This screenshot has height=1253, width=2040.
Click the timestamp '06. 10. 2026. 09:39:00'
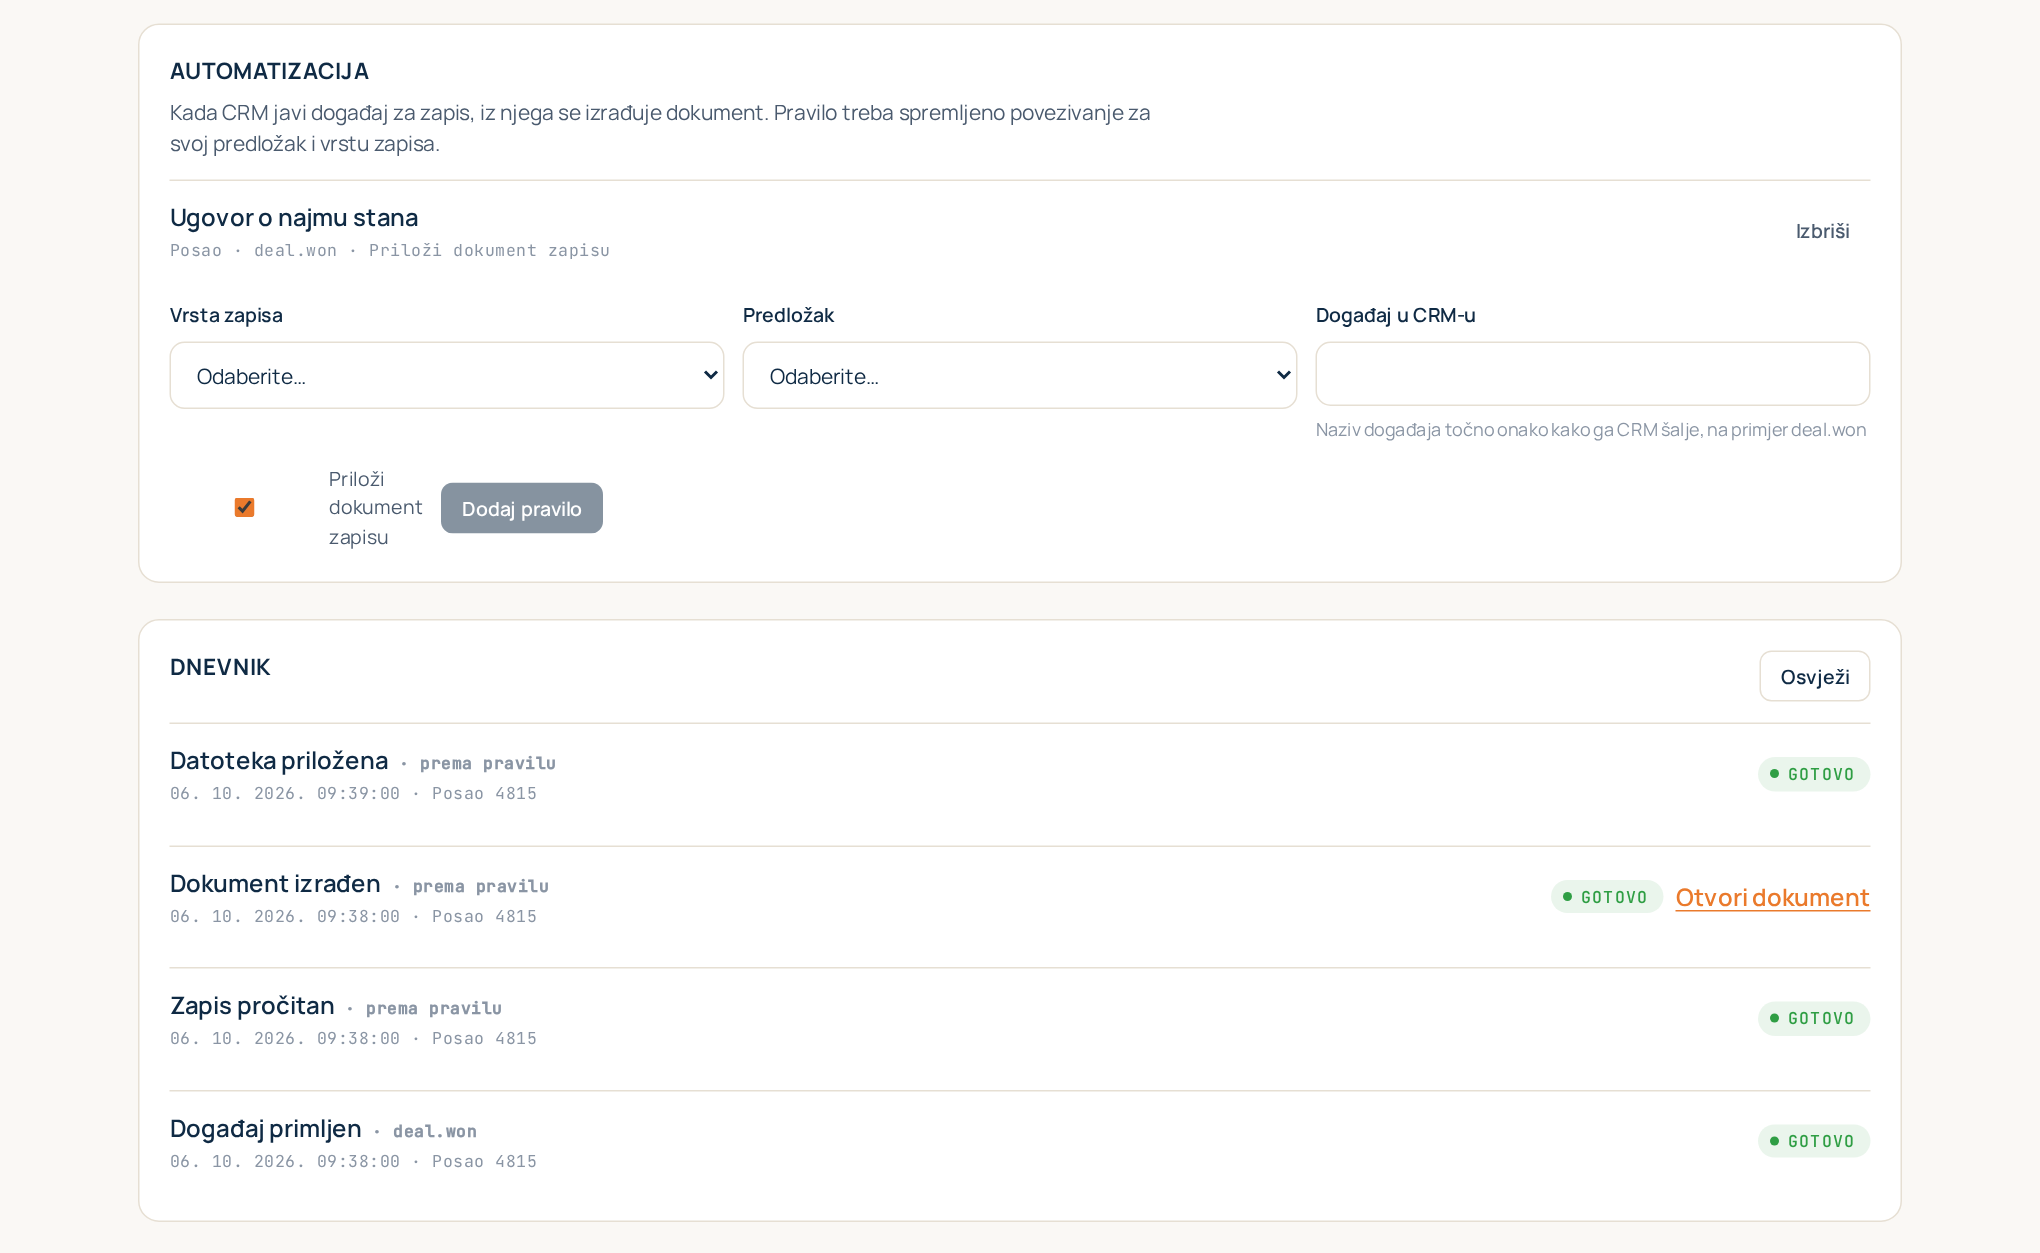point(285,793)
